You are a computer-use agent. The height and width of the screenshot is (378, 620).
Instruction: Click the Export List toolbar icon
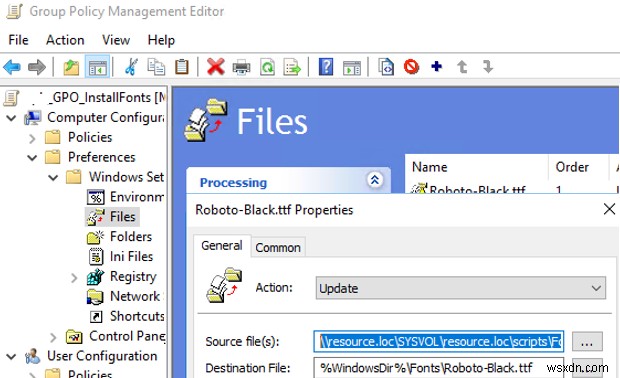pyautogui.click(x=292, y=67)
